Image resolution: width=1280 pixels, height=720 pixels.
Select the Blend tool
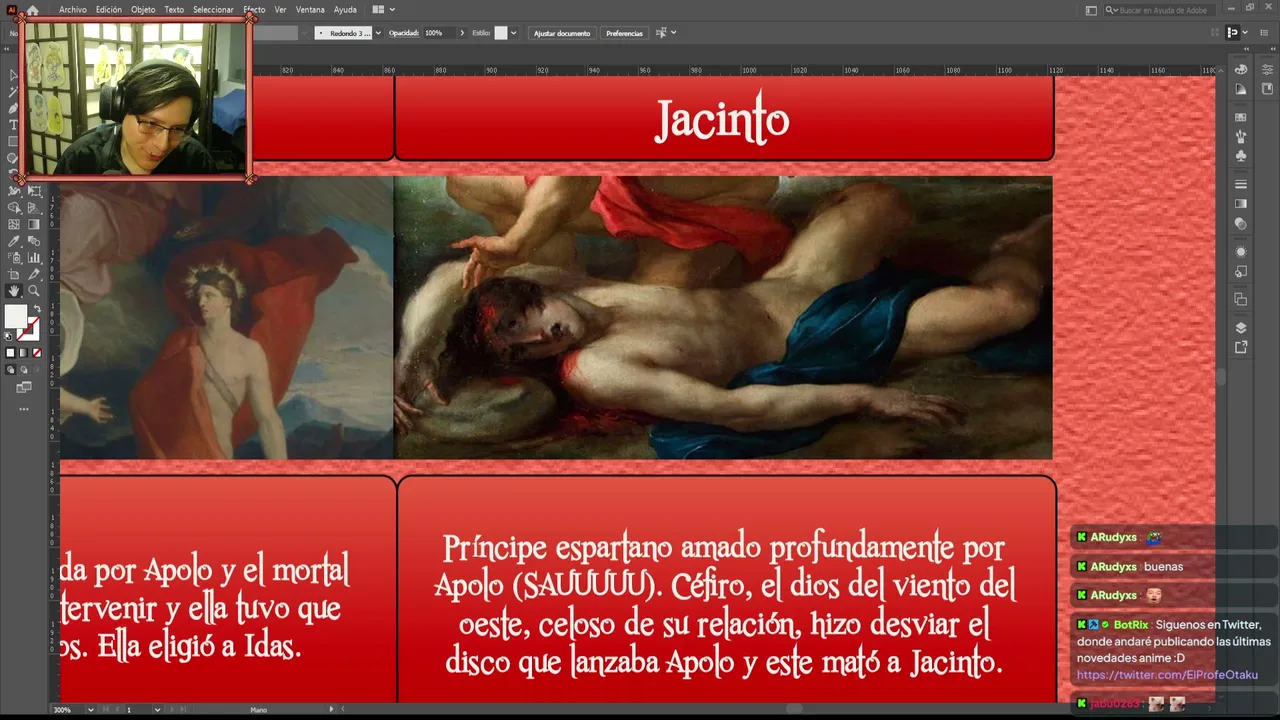click(33, 241)
